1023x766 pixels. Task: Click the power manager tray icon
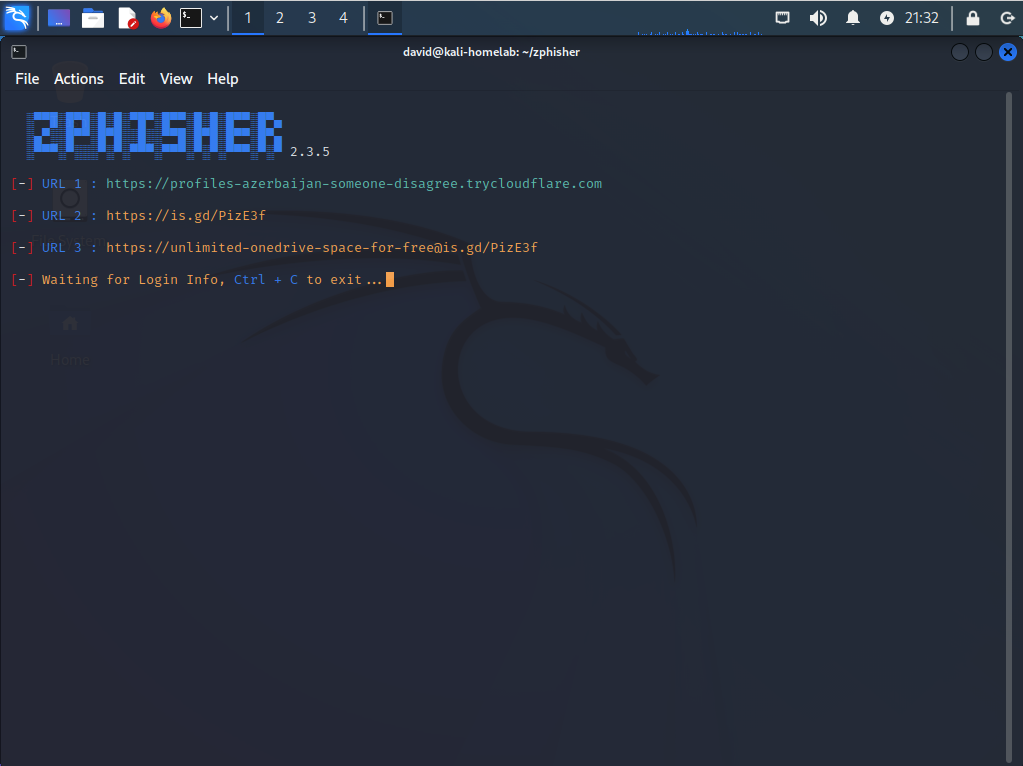tap(887, 18)
